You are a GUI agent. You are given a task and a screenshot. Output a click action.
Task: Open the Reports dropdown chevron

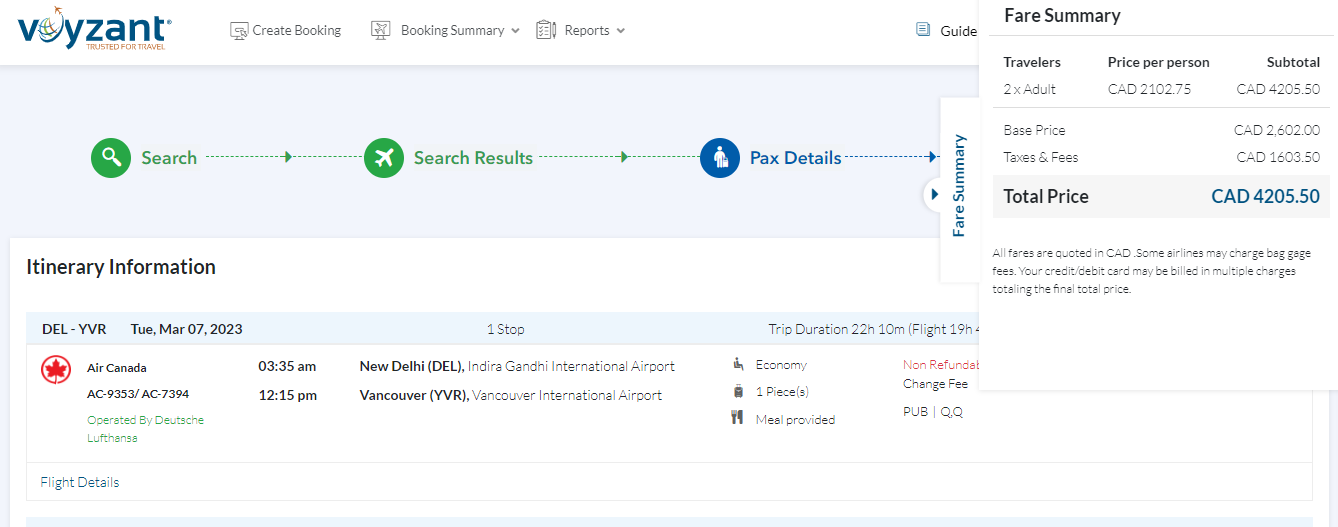[620, 31]
